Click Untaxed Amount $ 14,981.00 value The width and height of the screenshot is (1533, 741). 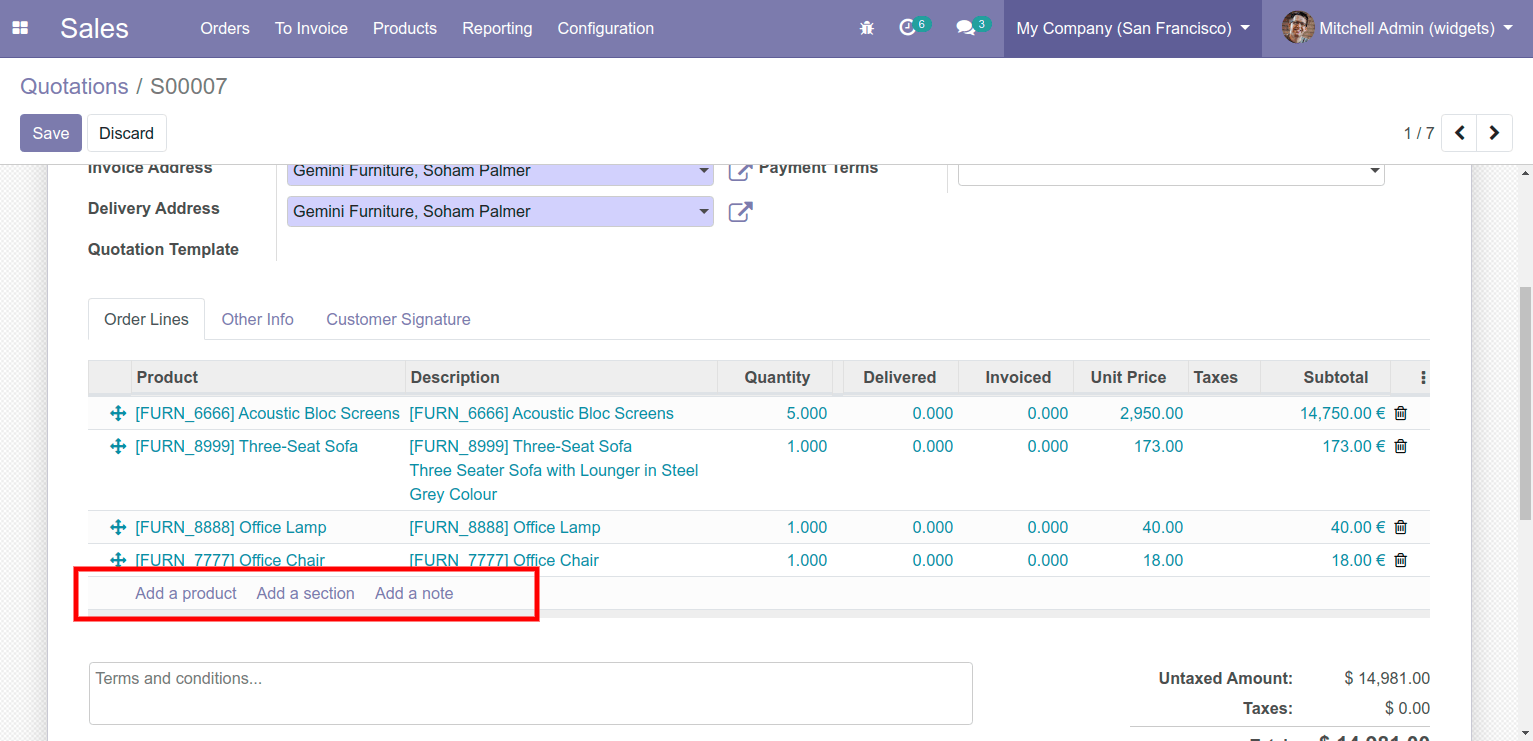(x=1387, y=678)
